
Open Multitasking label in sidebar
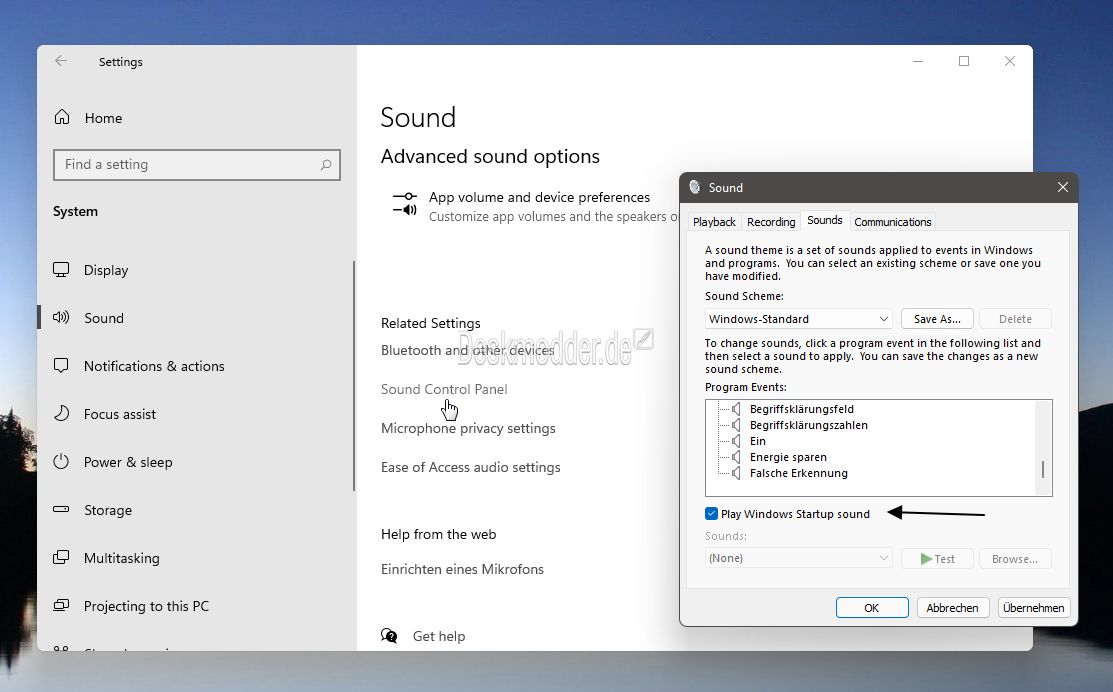click(121, 558)
